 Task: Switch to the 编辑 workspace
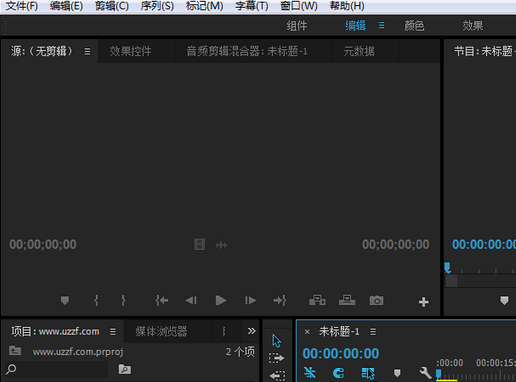coord(355,26)
